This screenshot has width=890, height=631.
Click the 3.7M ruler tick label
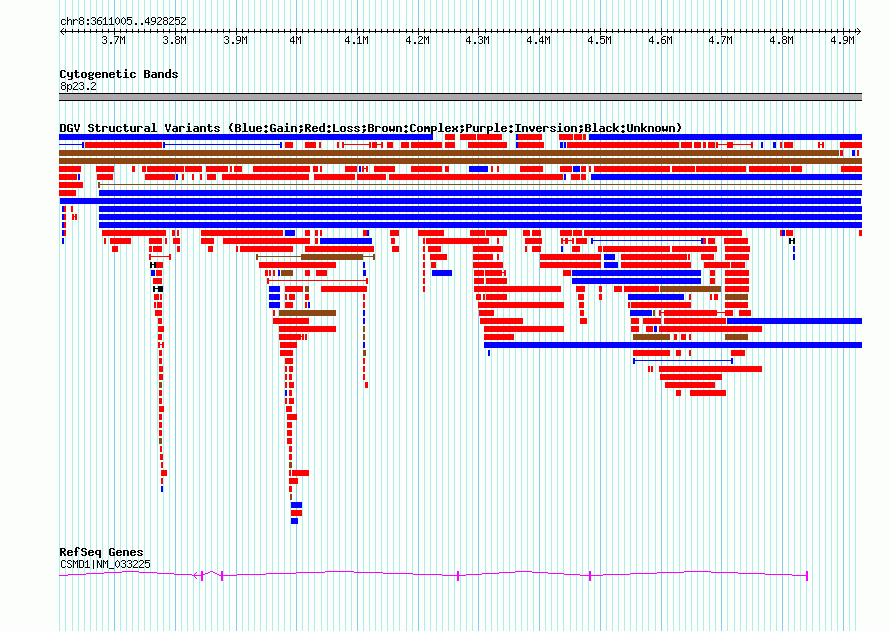point(114,40)
